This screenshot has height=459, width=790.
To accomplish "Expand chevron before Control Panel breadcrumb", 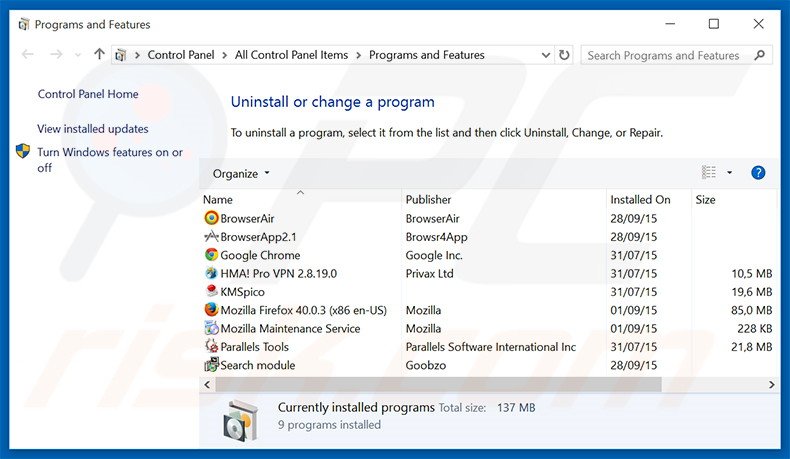I will [137, 55].
